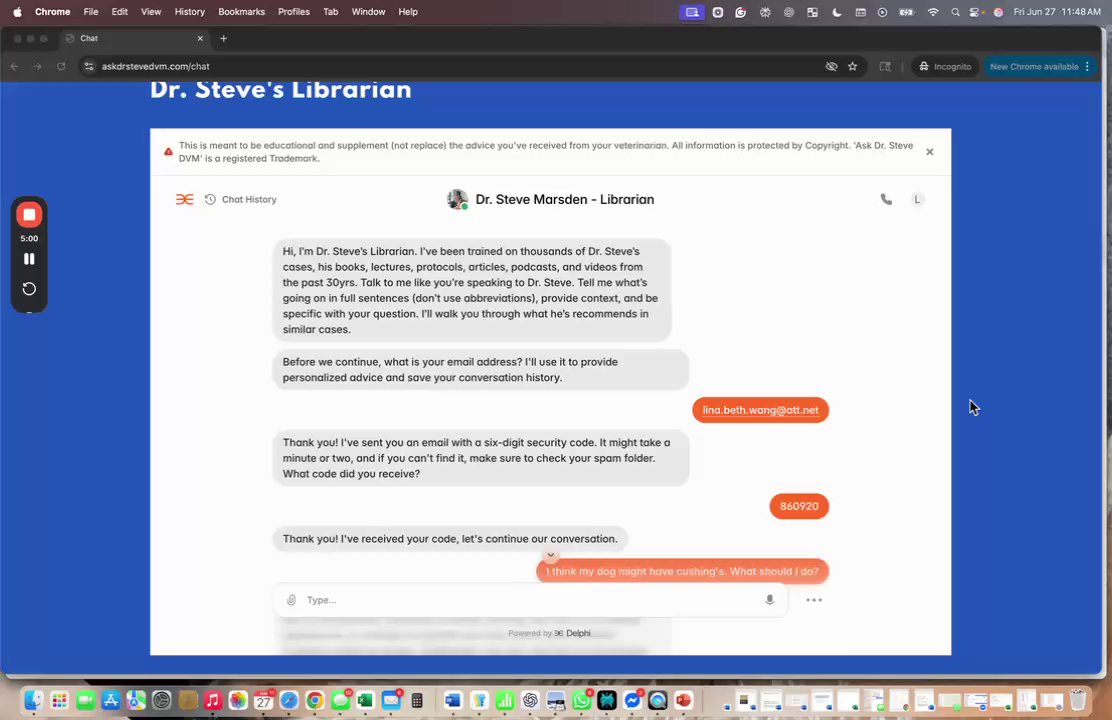Open the Bookmarks menu
Image resolution: width=1112 pixels, height=720 pixels.
(241, 12)
